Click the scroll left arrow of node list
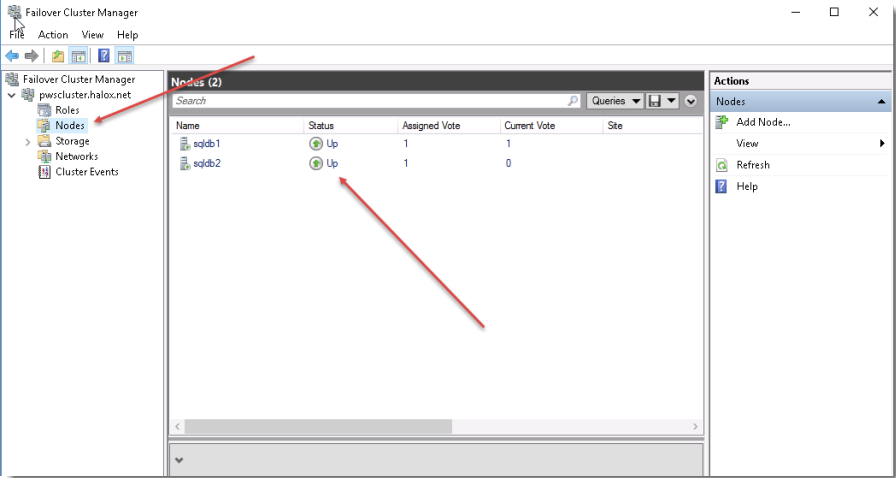 pos(178,427)
